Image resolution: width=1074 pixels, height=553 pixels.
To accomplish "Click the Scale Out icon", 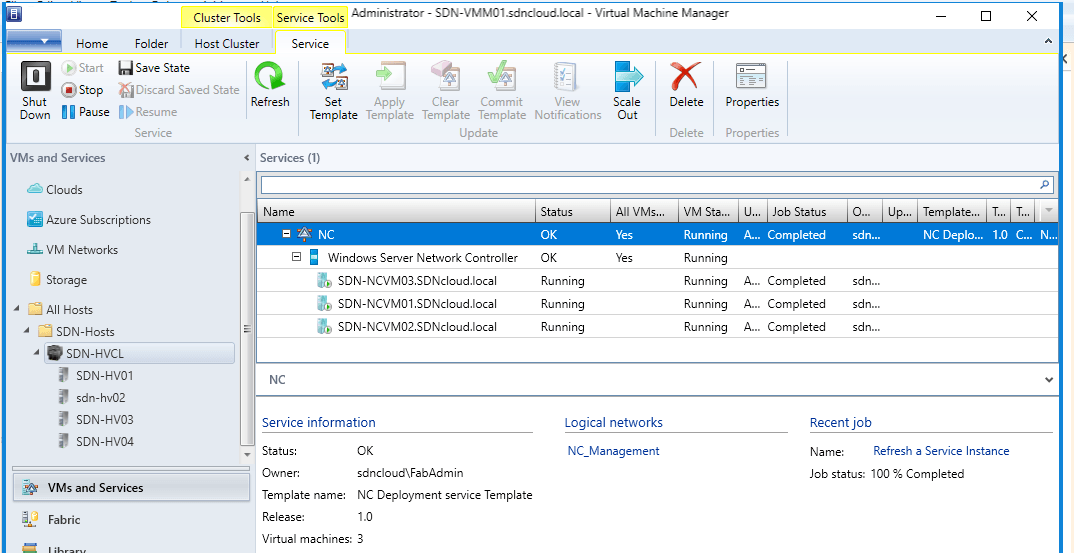I will coord(627,77).
